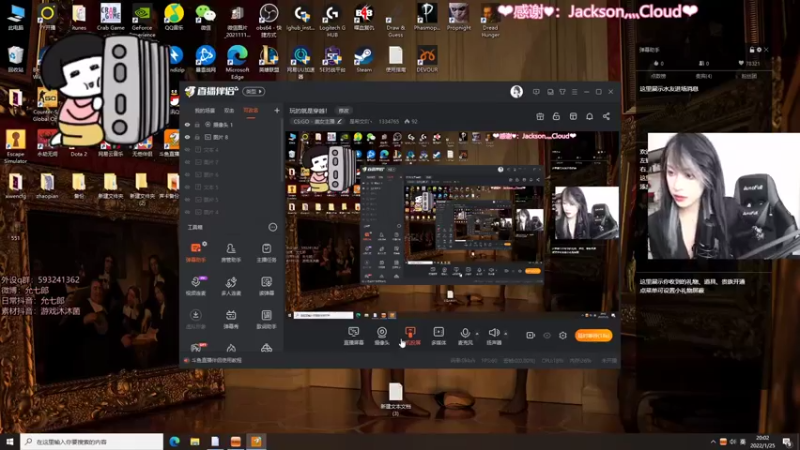This screenshot has height=450, width=800.
Task: Add live screen capture source
Action: point(354,336)
